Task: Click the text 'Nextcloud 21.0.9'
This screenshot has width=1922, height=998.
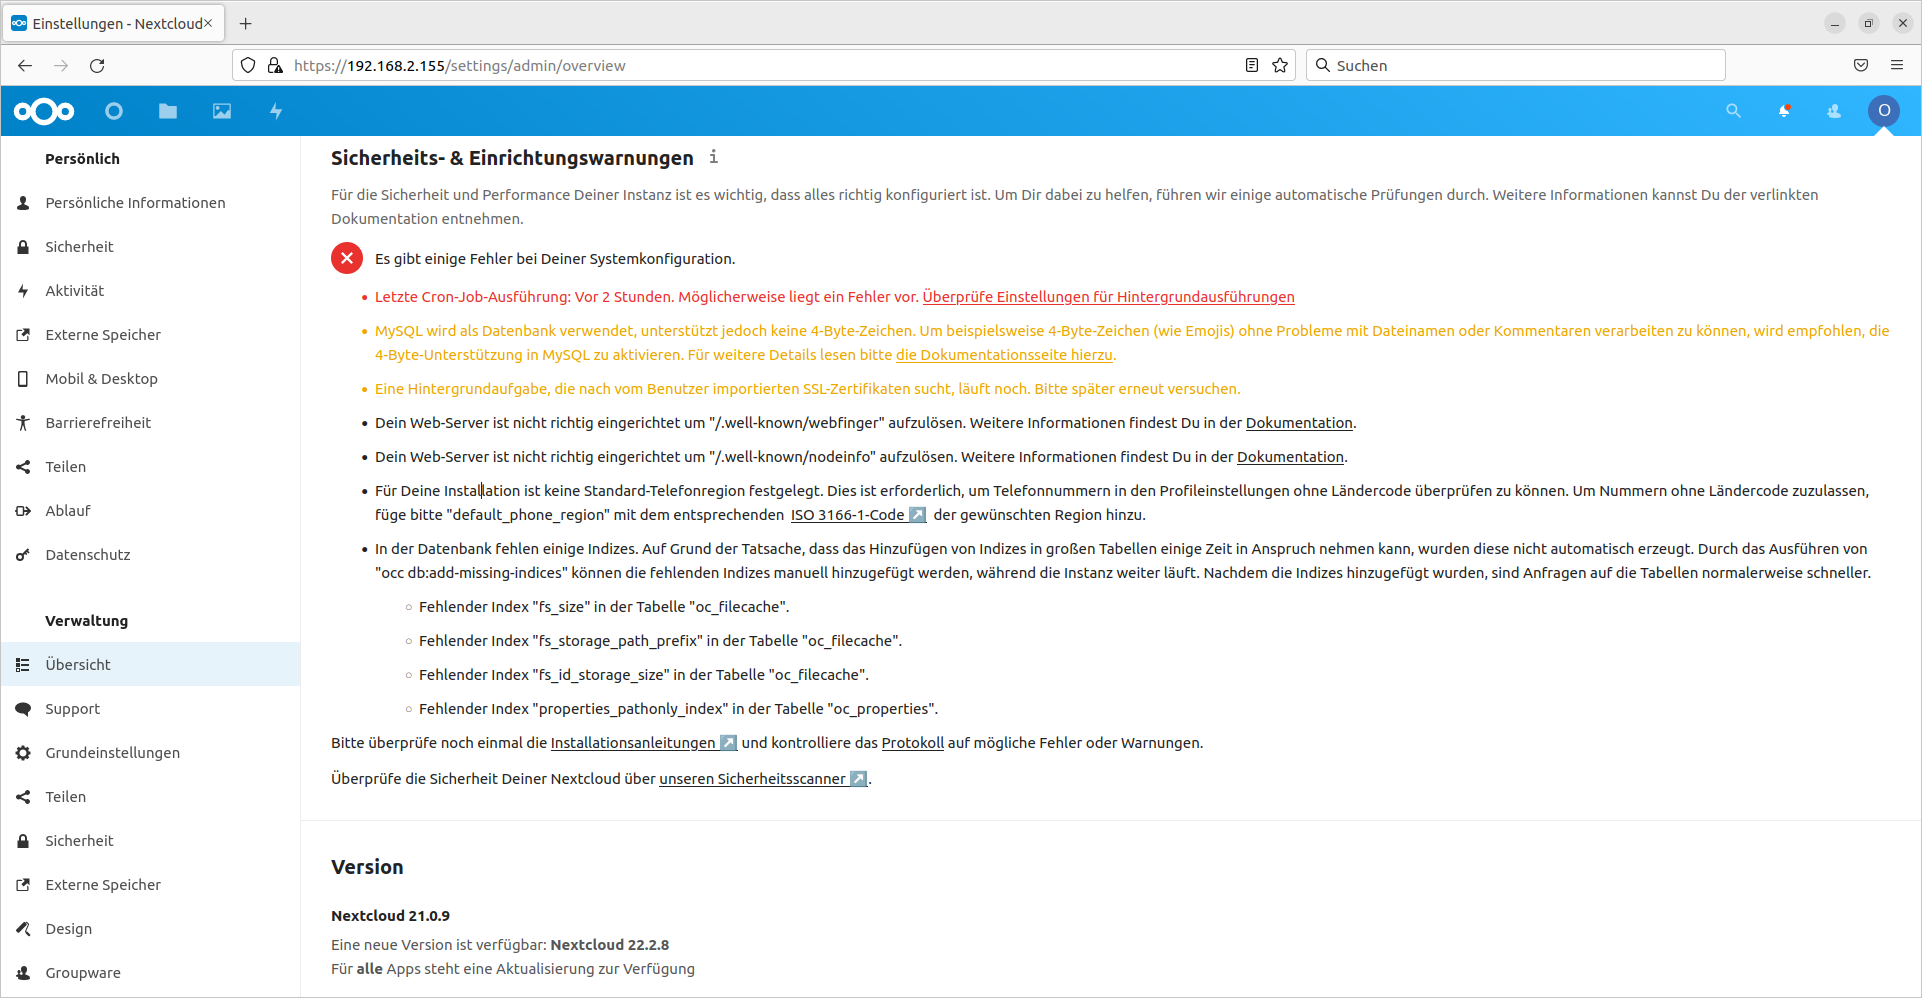Action: coord(390,916)
